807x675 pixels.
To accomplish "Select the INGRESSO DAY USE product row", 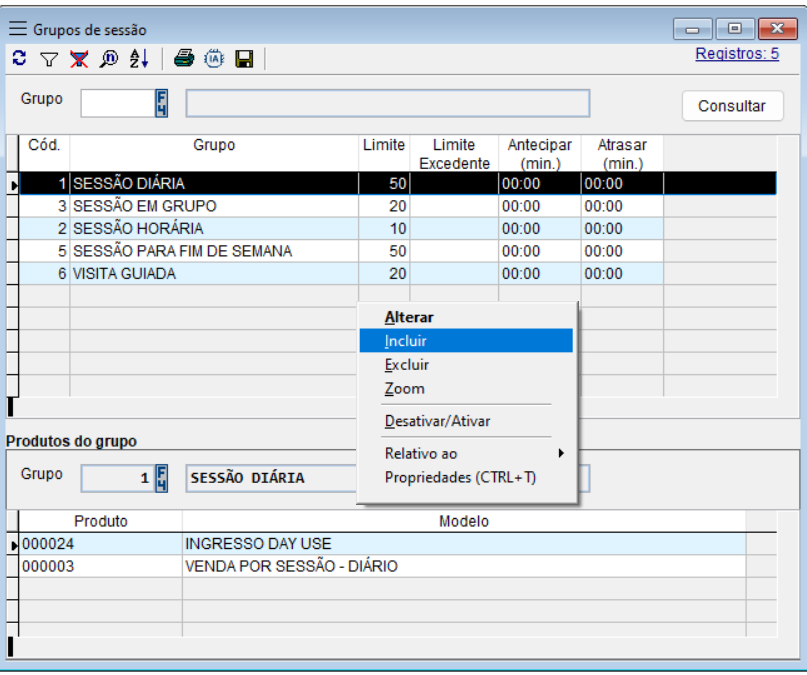I will (258, 544).
